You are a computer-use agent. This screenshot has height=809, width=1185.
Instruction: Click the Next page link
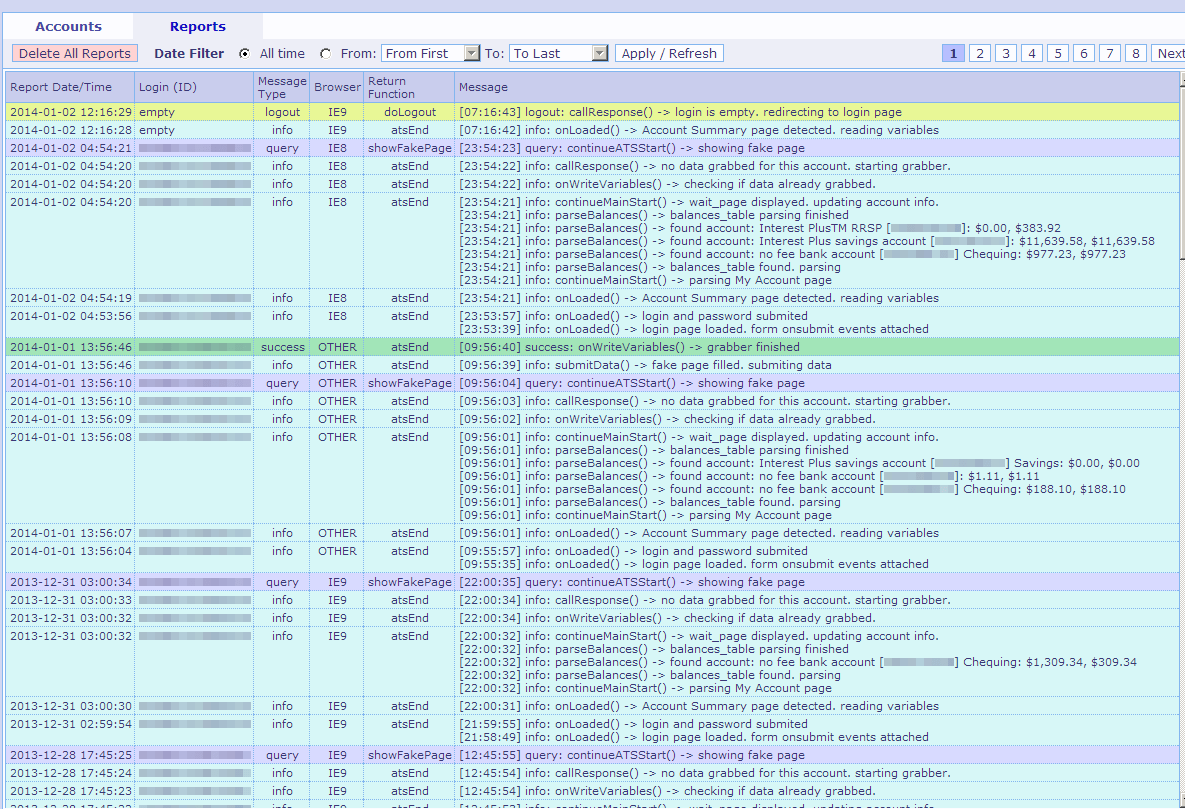(1169, 54)
